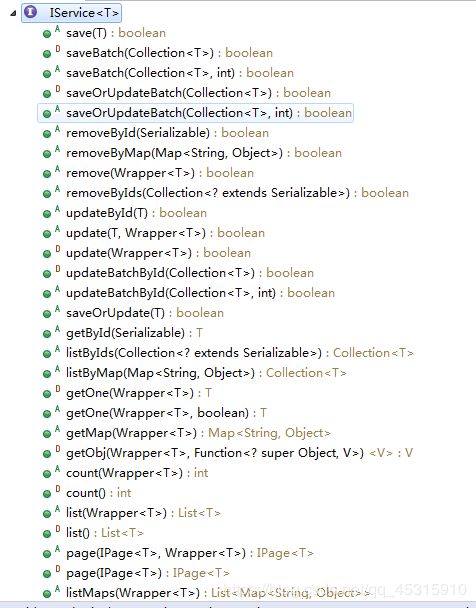
Task: Click the green icon beside remove(Wrapper<T>)
Action: [47, 174]
